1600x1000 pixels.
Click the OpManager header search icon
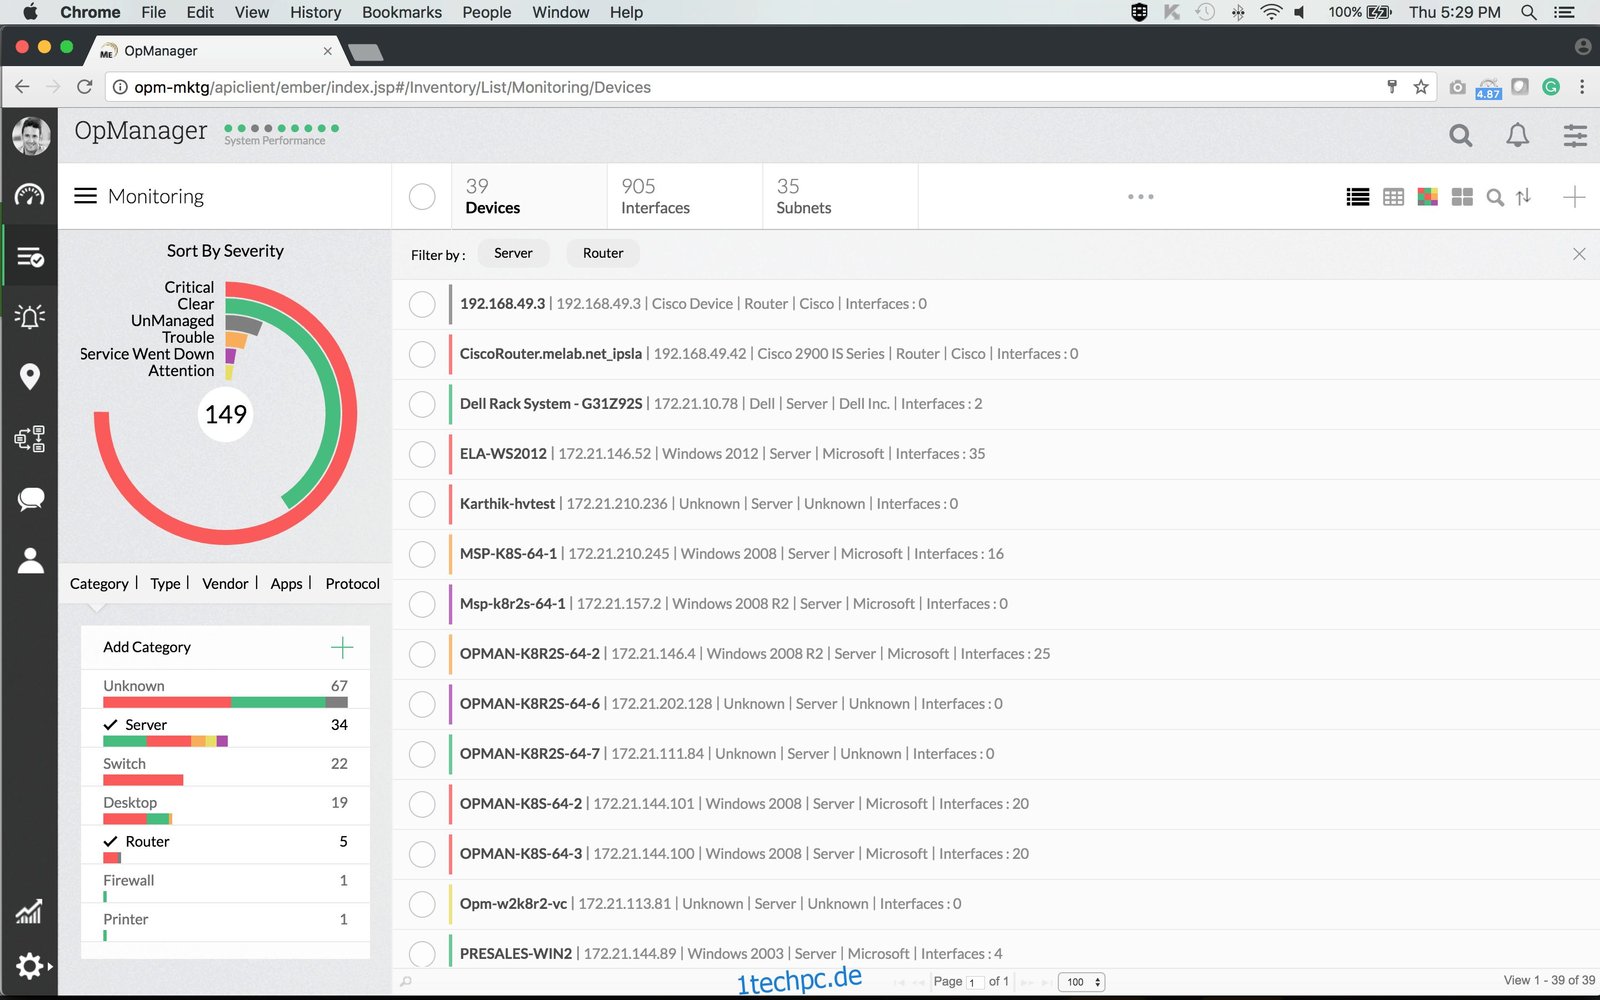pyautogui.click(x=1461, y=135)
